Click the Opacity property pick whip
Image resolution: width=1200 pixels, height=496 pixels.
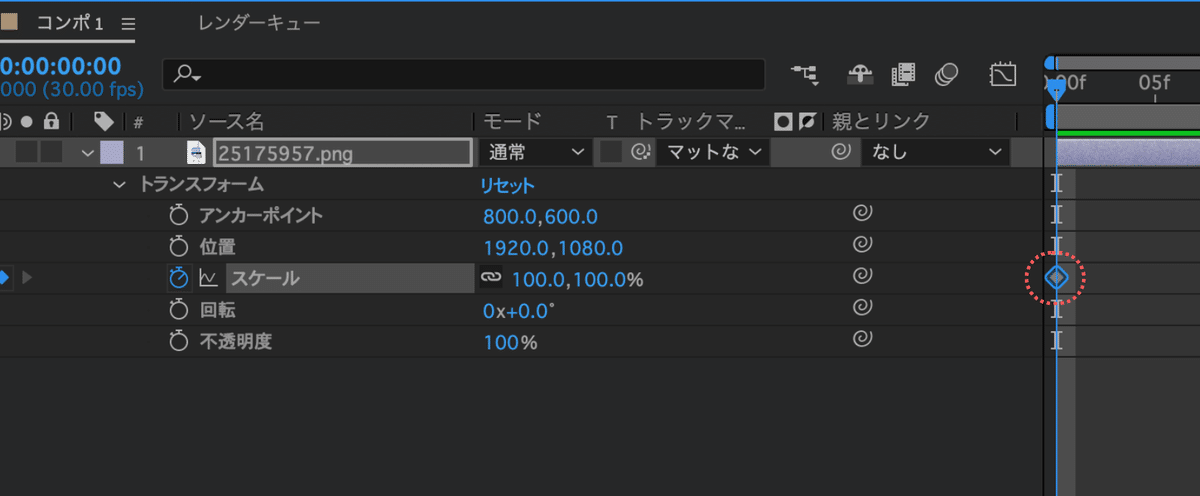coord(861,341)
